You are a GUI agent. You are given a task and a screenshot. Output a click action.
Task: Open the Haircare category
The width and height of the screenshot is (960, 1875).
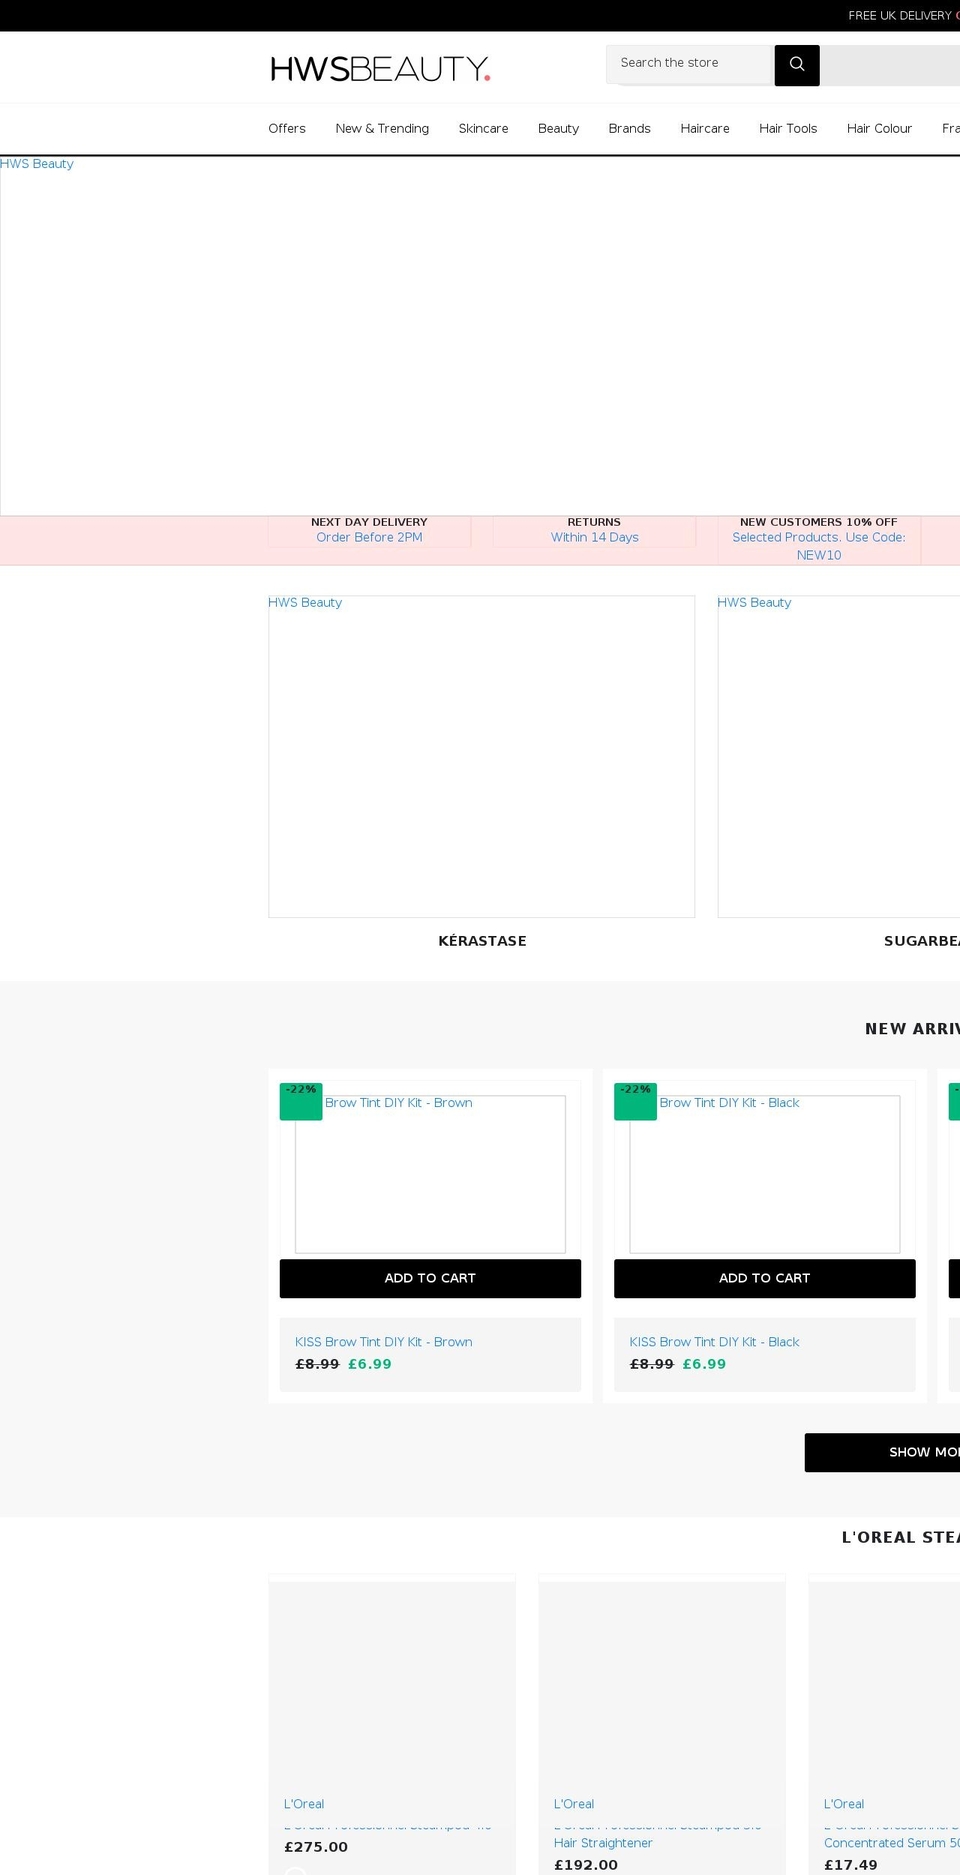coord(705,128)
